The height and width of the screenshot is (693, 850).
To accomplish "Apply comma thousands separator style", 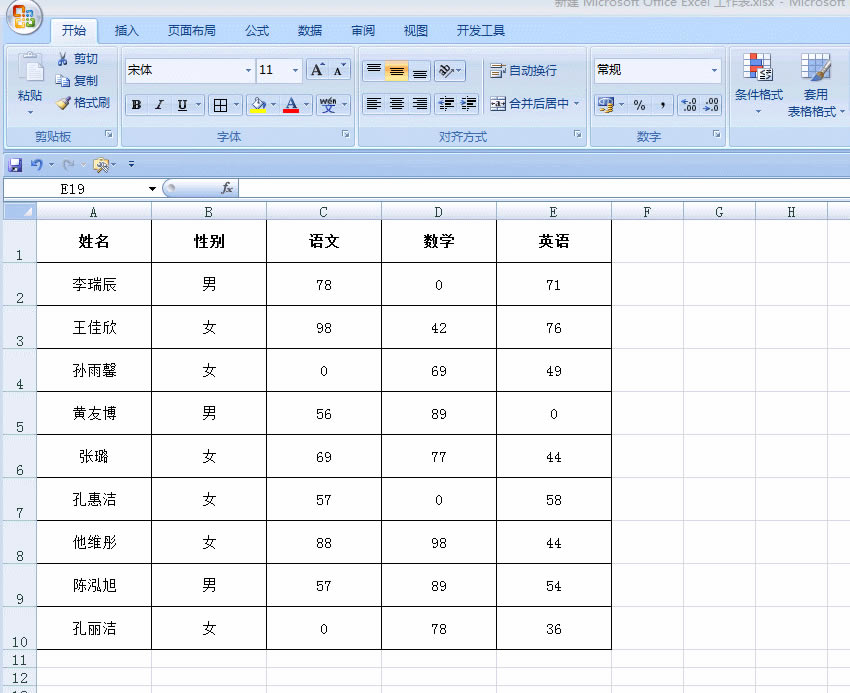I will tap(662, 105).
